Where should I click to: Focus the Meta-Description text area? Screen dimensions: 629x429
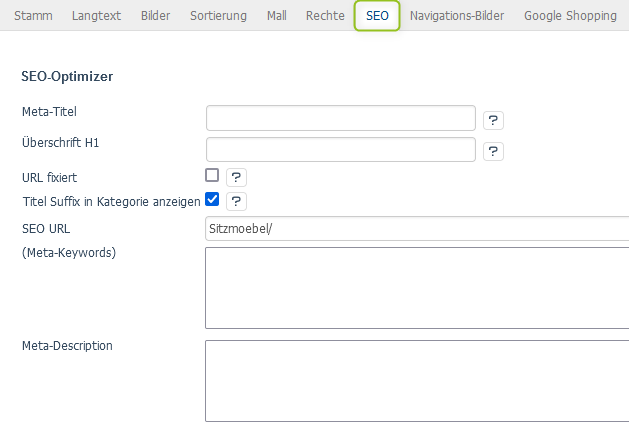tap(417, 381)
